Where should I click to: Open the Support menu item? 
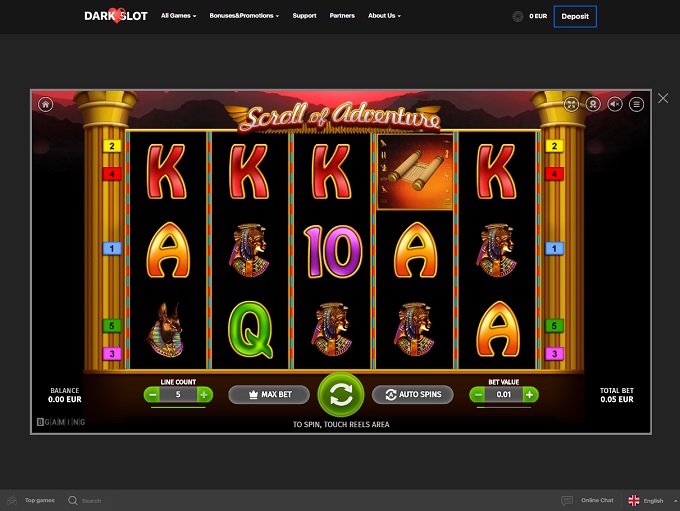304,16
